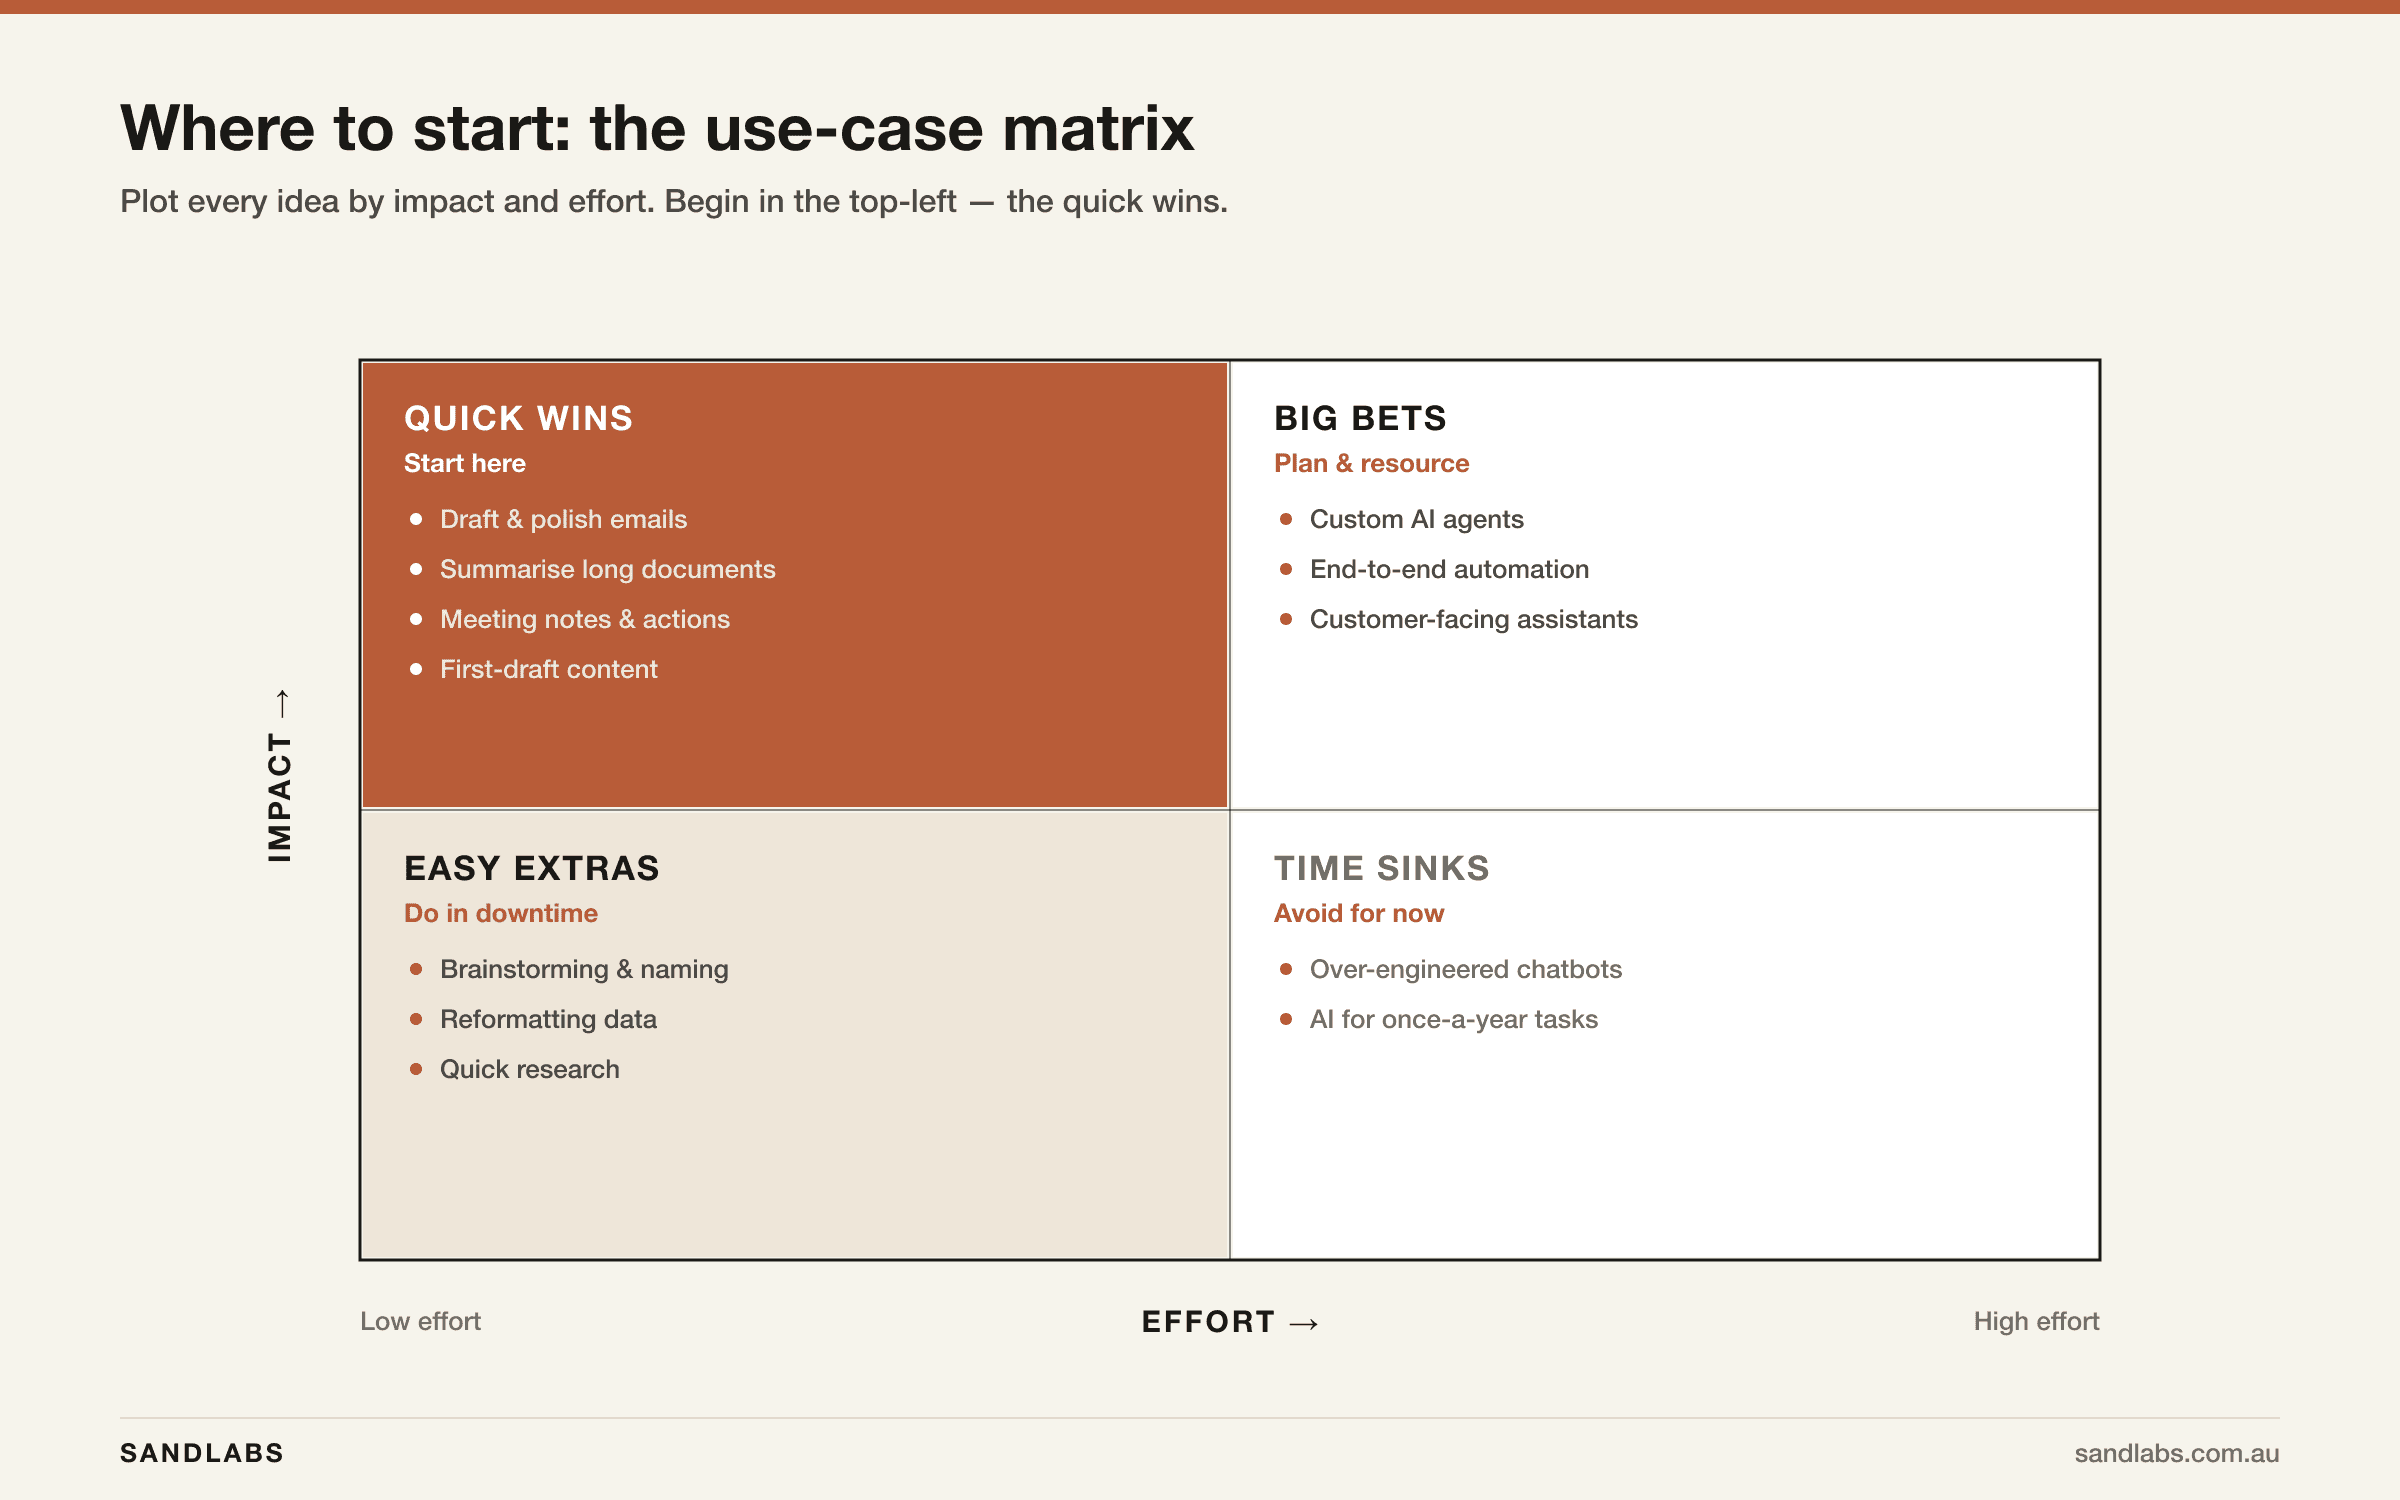Click the vertical IMPACT axis label

tap(280, 776)
